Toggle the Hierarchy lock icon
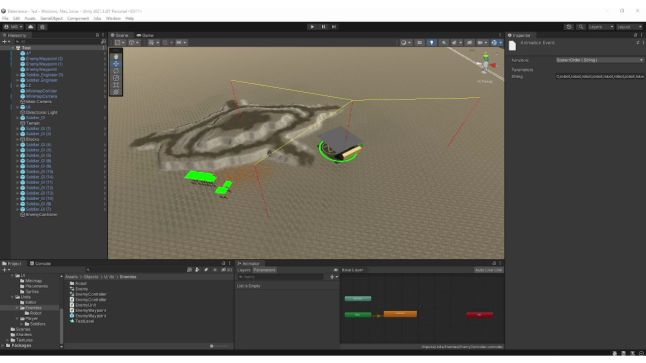 click(x=98, y=35)
